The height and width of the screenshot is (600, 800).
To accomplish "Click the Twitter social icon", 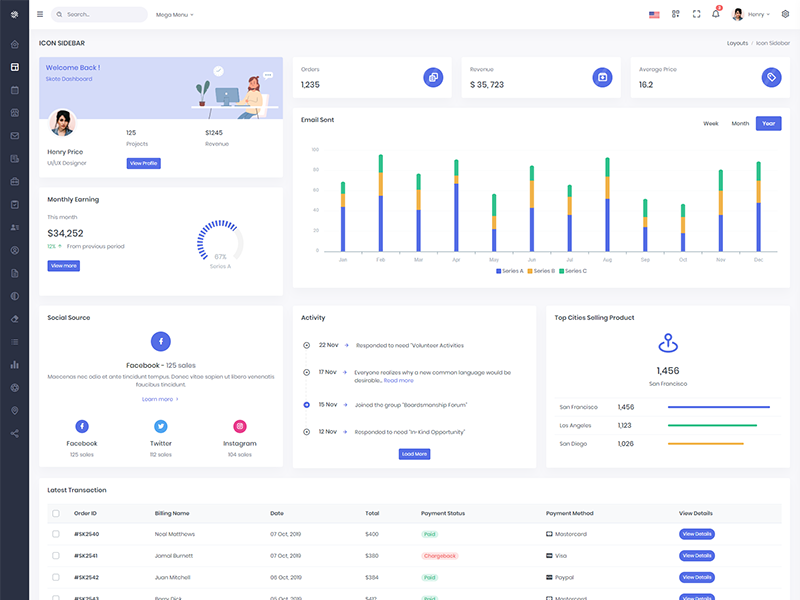I will (x=161, y=426).
